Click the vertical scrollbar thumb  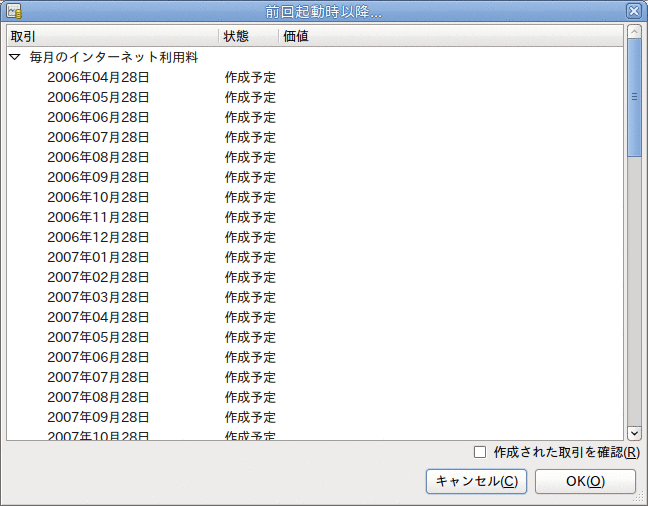[x=634, y=98]
